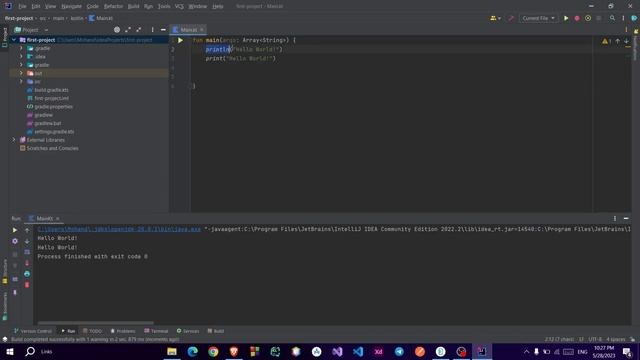Screen dimensions: 640x360
Task: Open the Version Control tool window
Action: (33, 331)
